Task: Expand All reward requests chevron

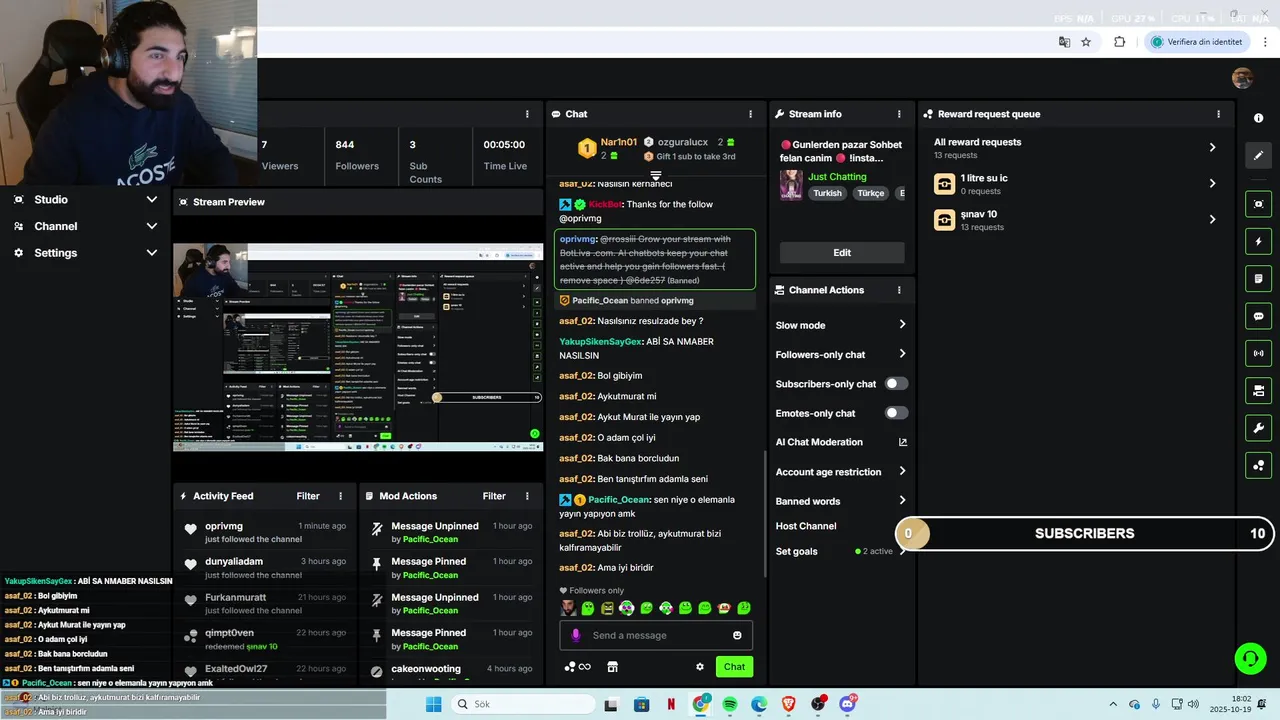Action: click(x=1213, y=147)
